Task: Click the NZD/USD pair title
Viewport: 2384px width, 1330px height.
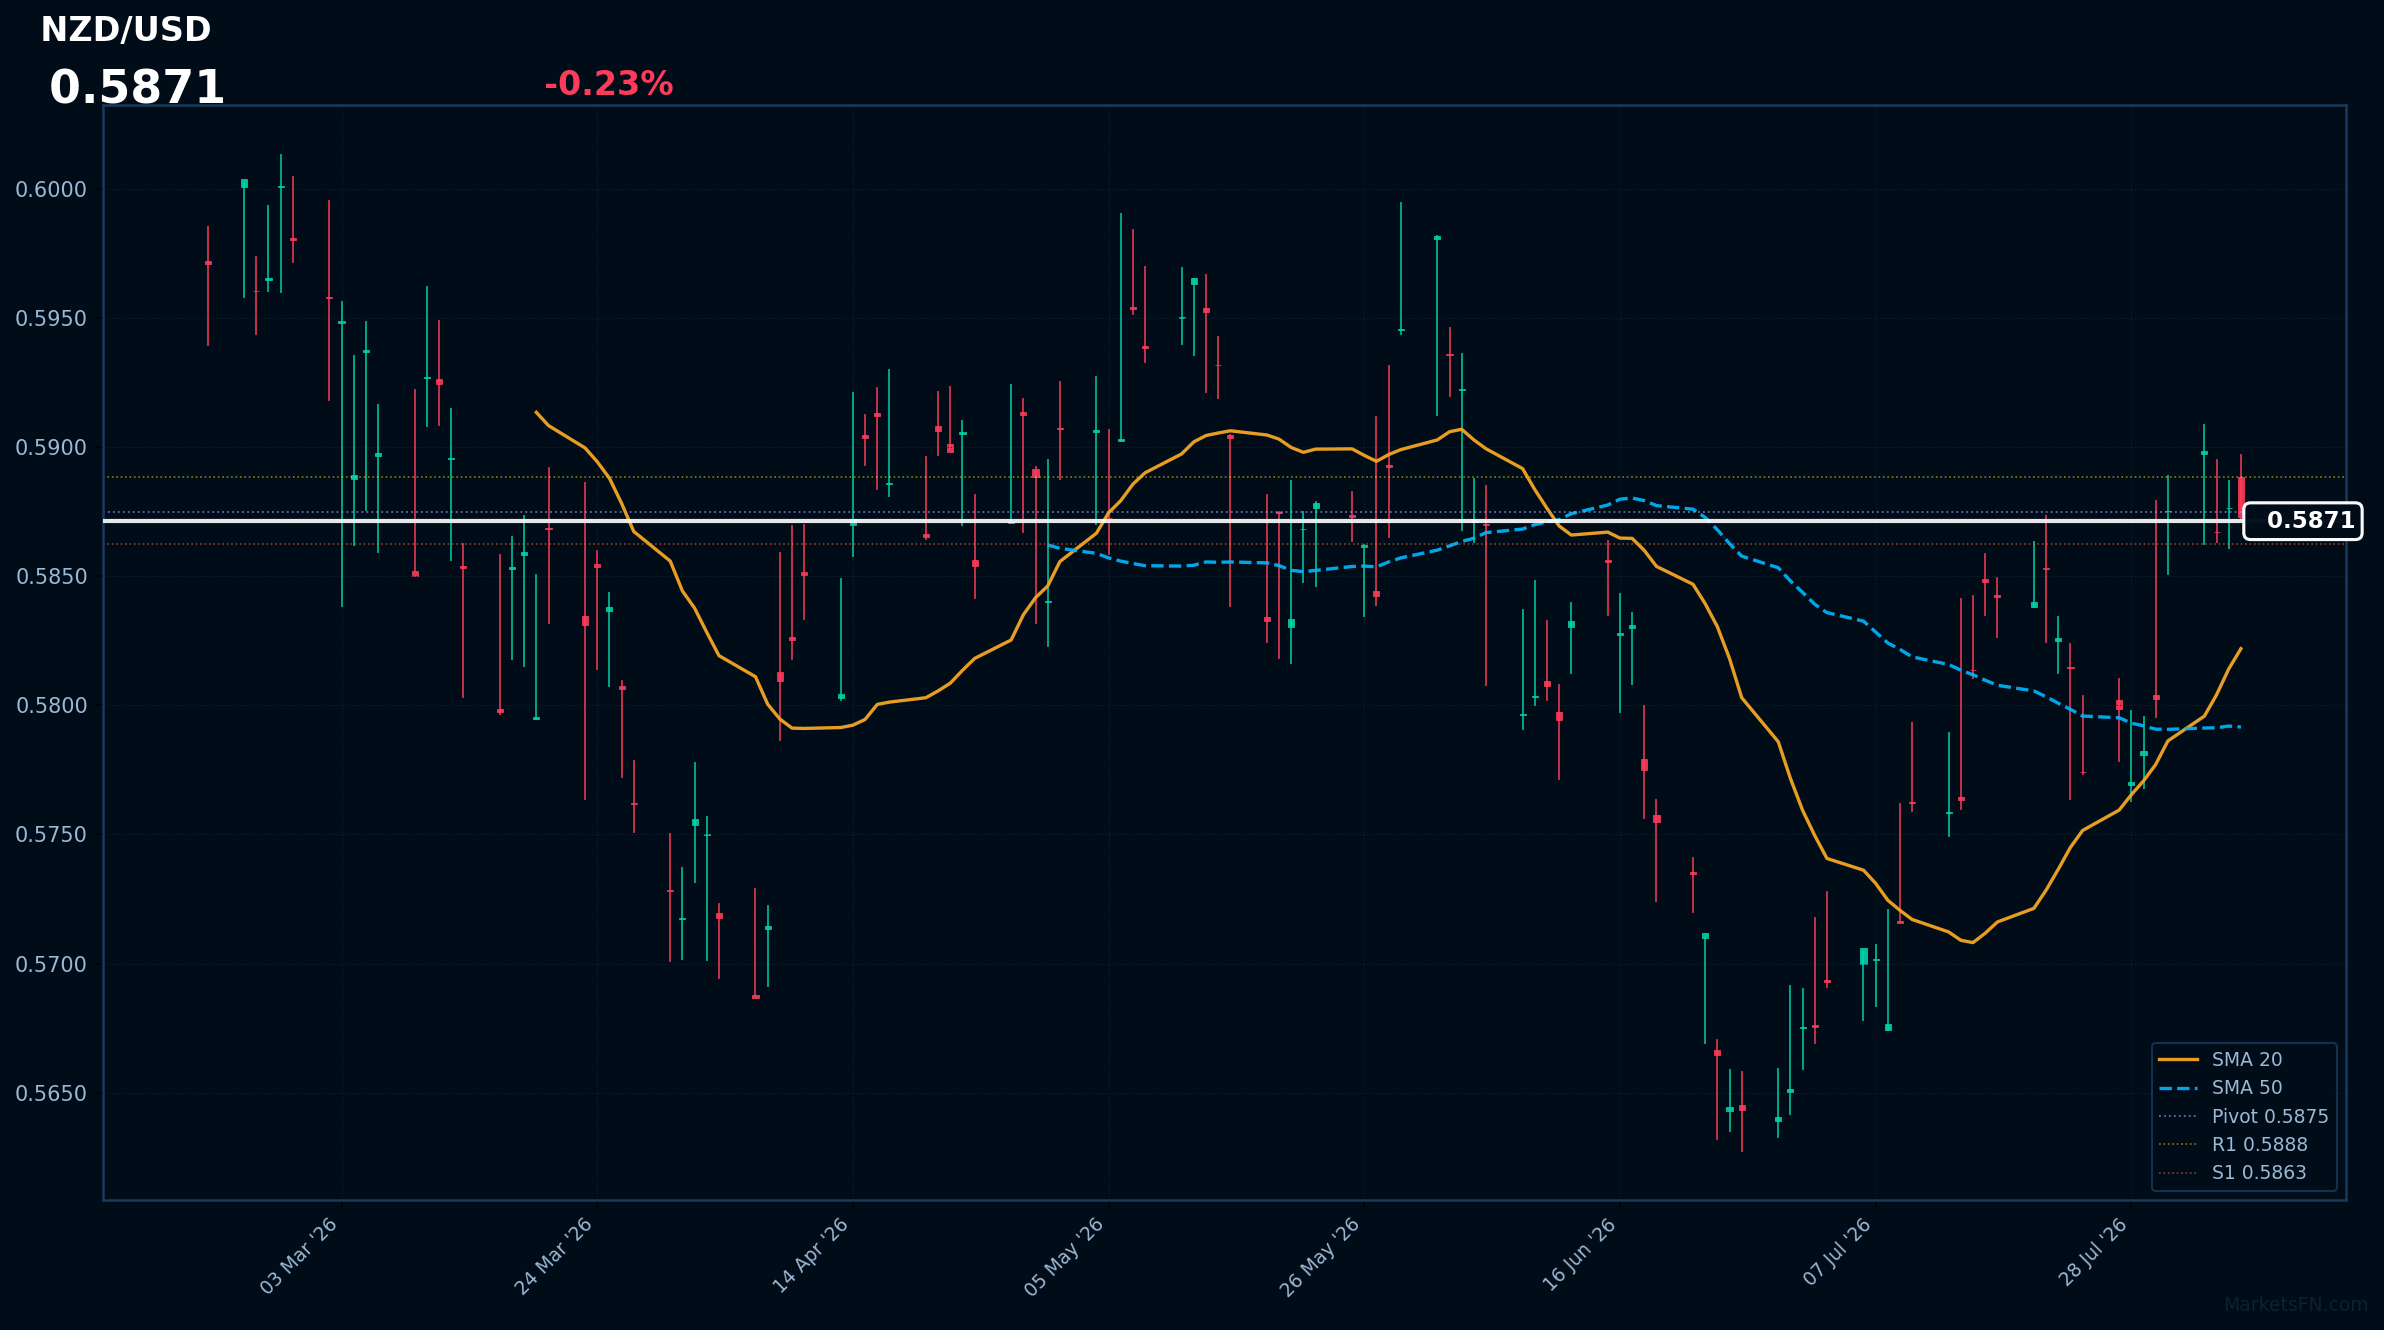Action: (126, 30)
